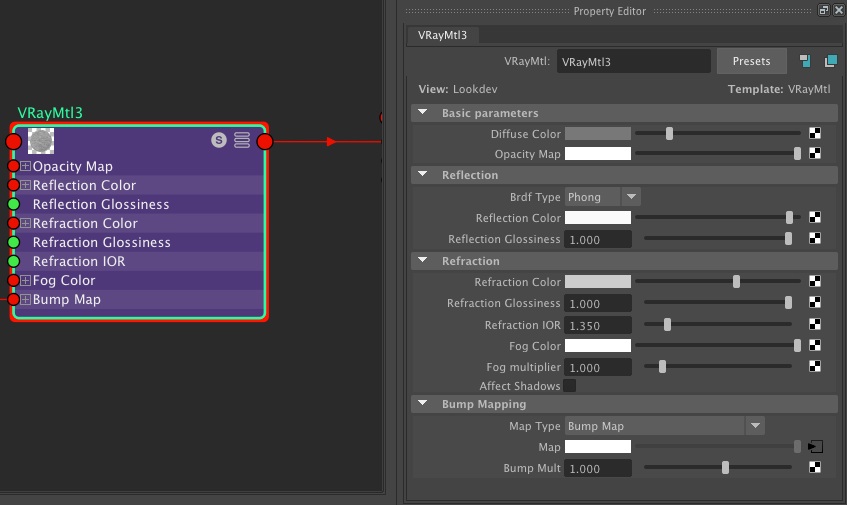Click the VRayMtl3 node main output port
Screen dimensions: 847x505
[x=265, y=142]
